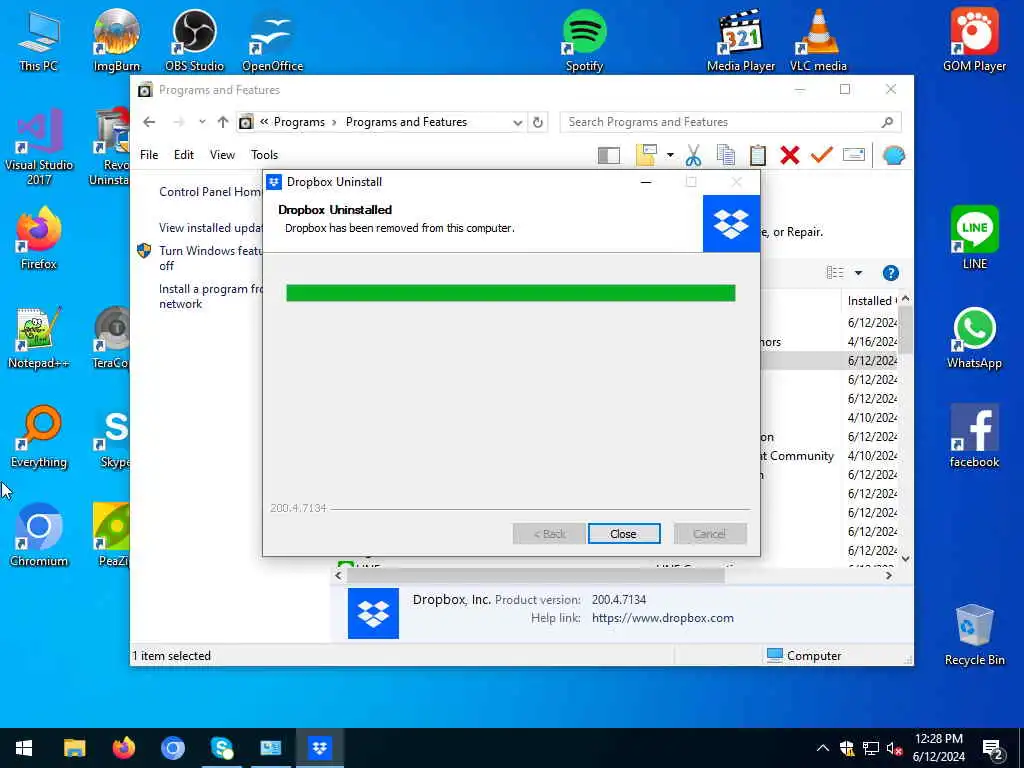Open Notepad++ desktop shortcut
This screenshot has height=768, width=1024.
pyautogui.click(x=39, y=338)
